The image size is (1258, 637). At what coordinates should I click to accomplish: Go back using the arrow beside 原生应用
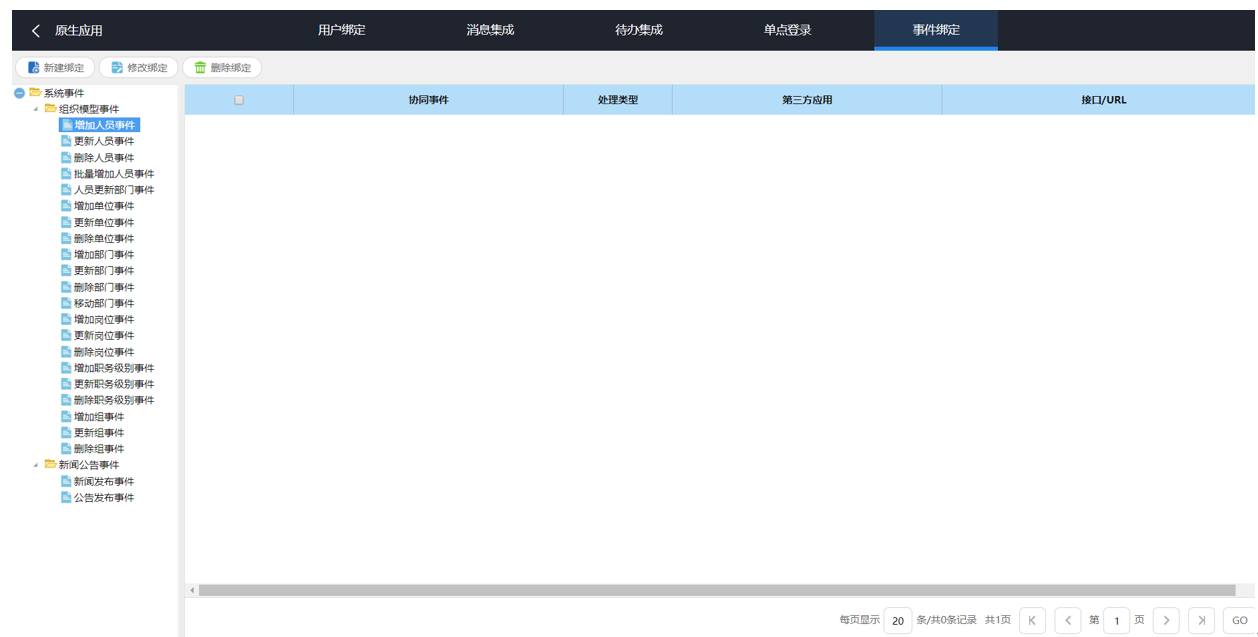point(36,31)
